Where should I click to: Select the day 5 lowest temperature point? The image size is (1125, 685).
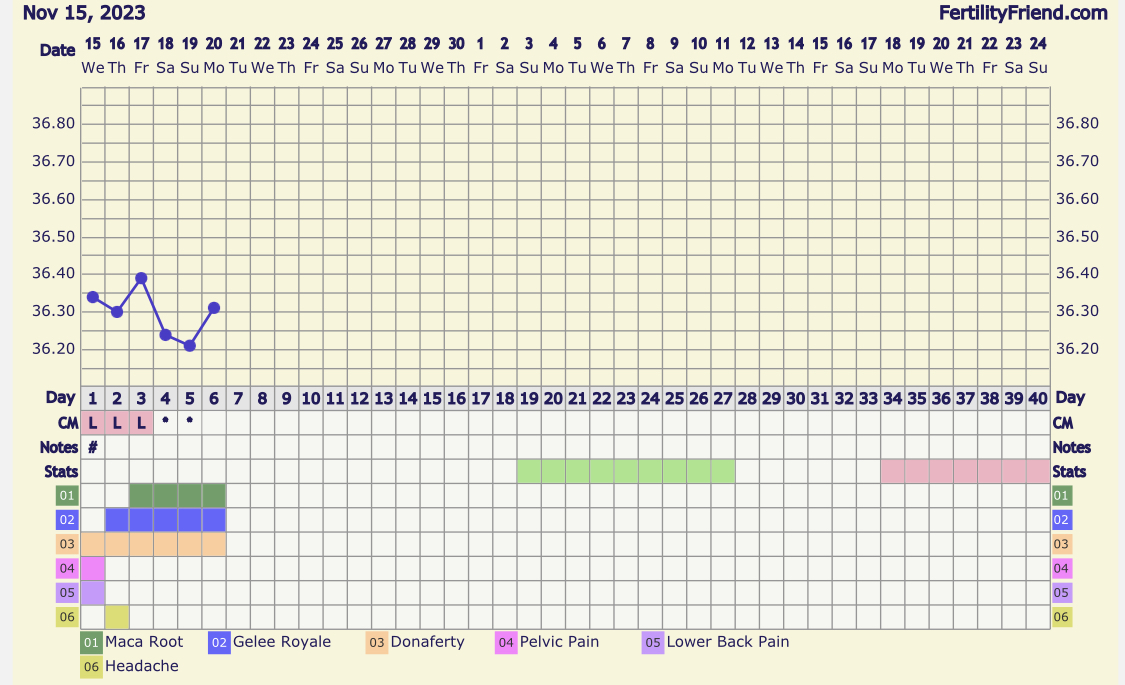click(189, 346)
